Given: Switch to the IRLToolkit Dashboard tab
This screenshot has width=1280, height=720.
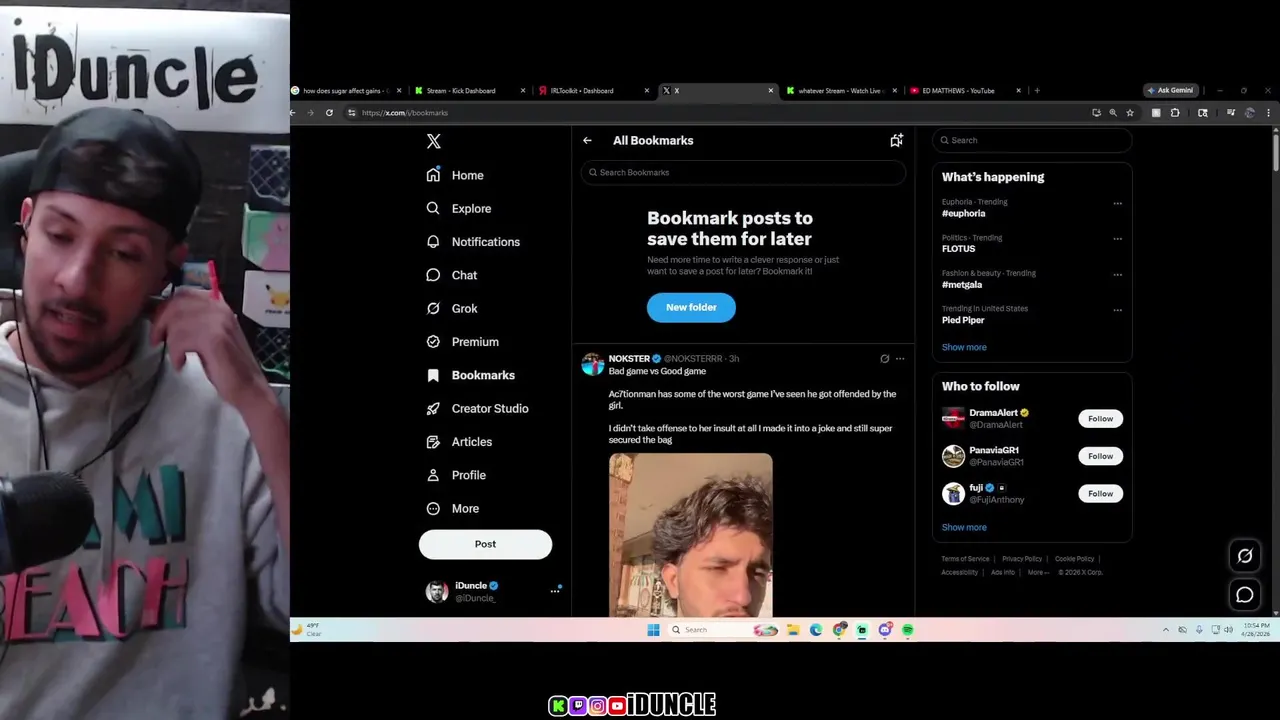Looking at the screenshot, I should [594, 91].
